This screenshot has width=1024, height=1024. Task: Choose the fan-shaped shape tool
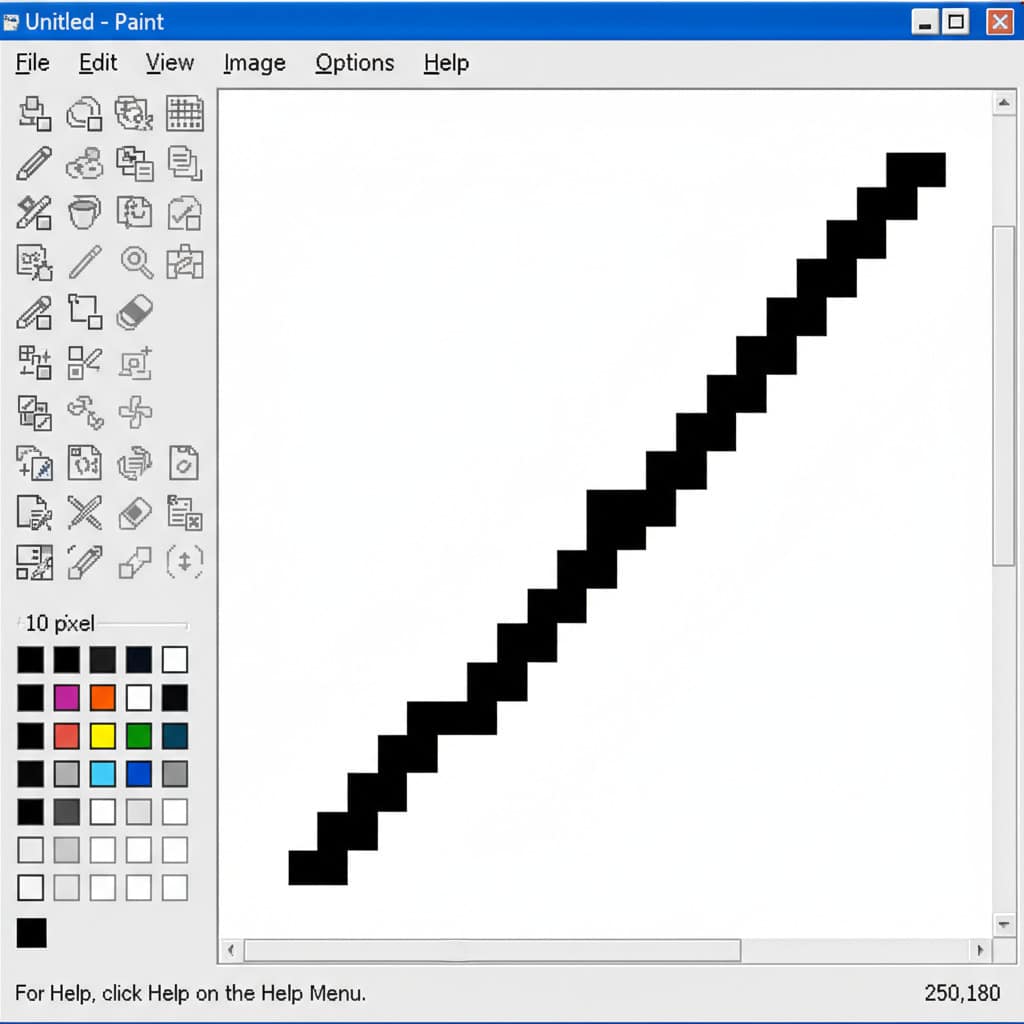135,412
